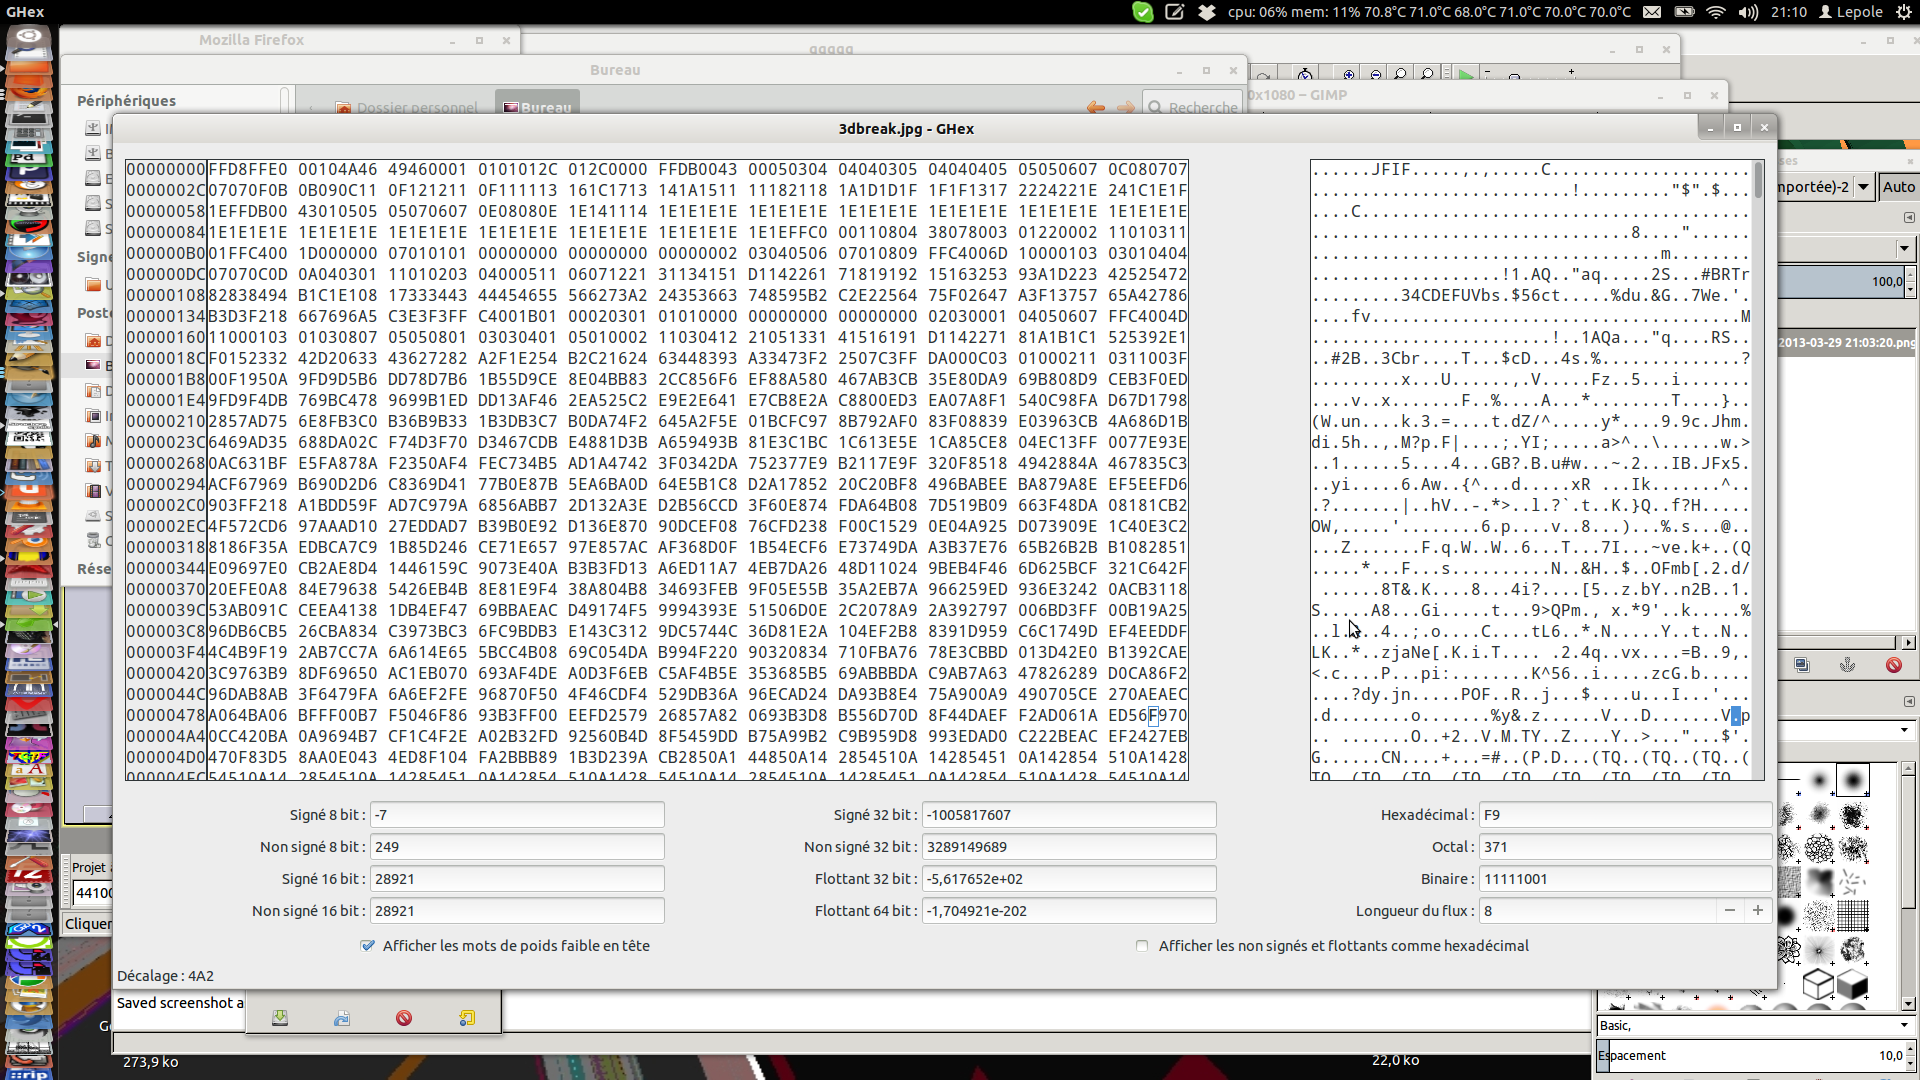Click the anchor layer icon in GIMP
The image size is (1920, 1080).
pyautogui.click(x=1847, y=665)
